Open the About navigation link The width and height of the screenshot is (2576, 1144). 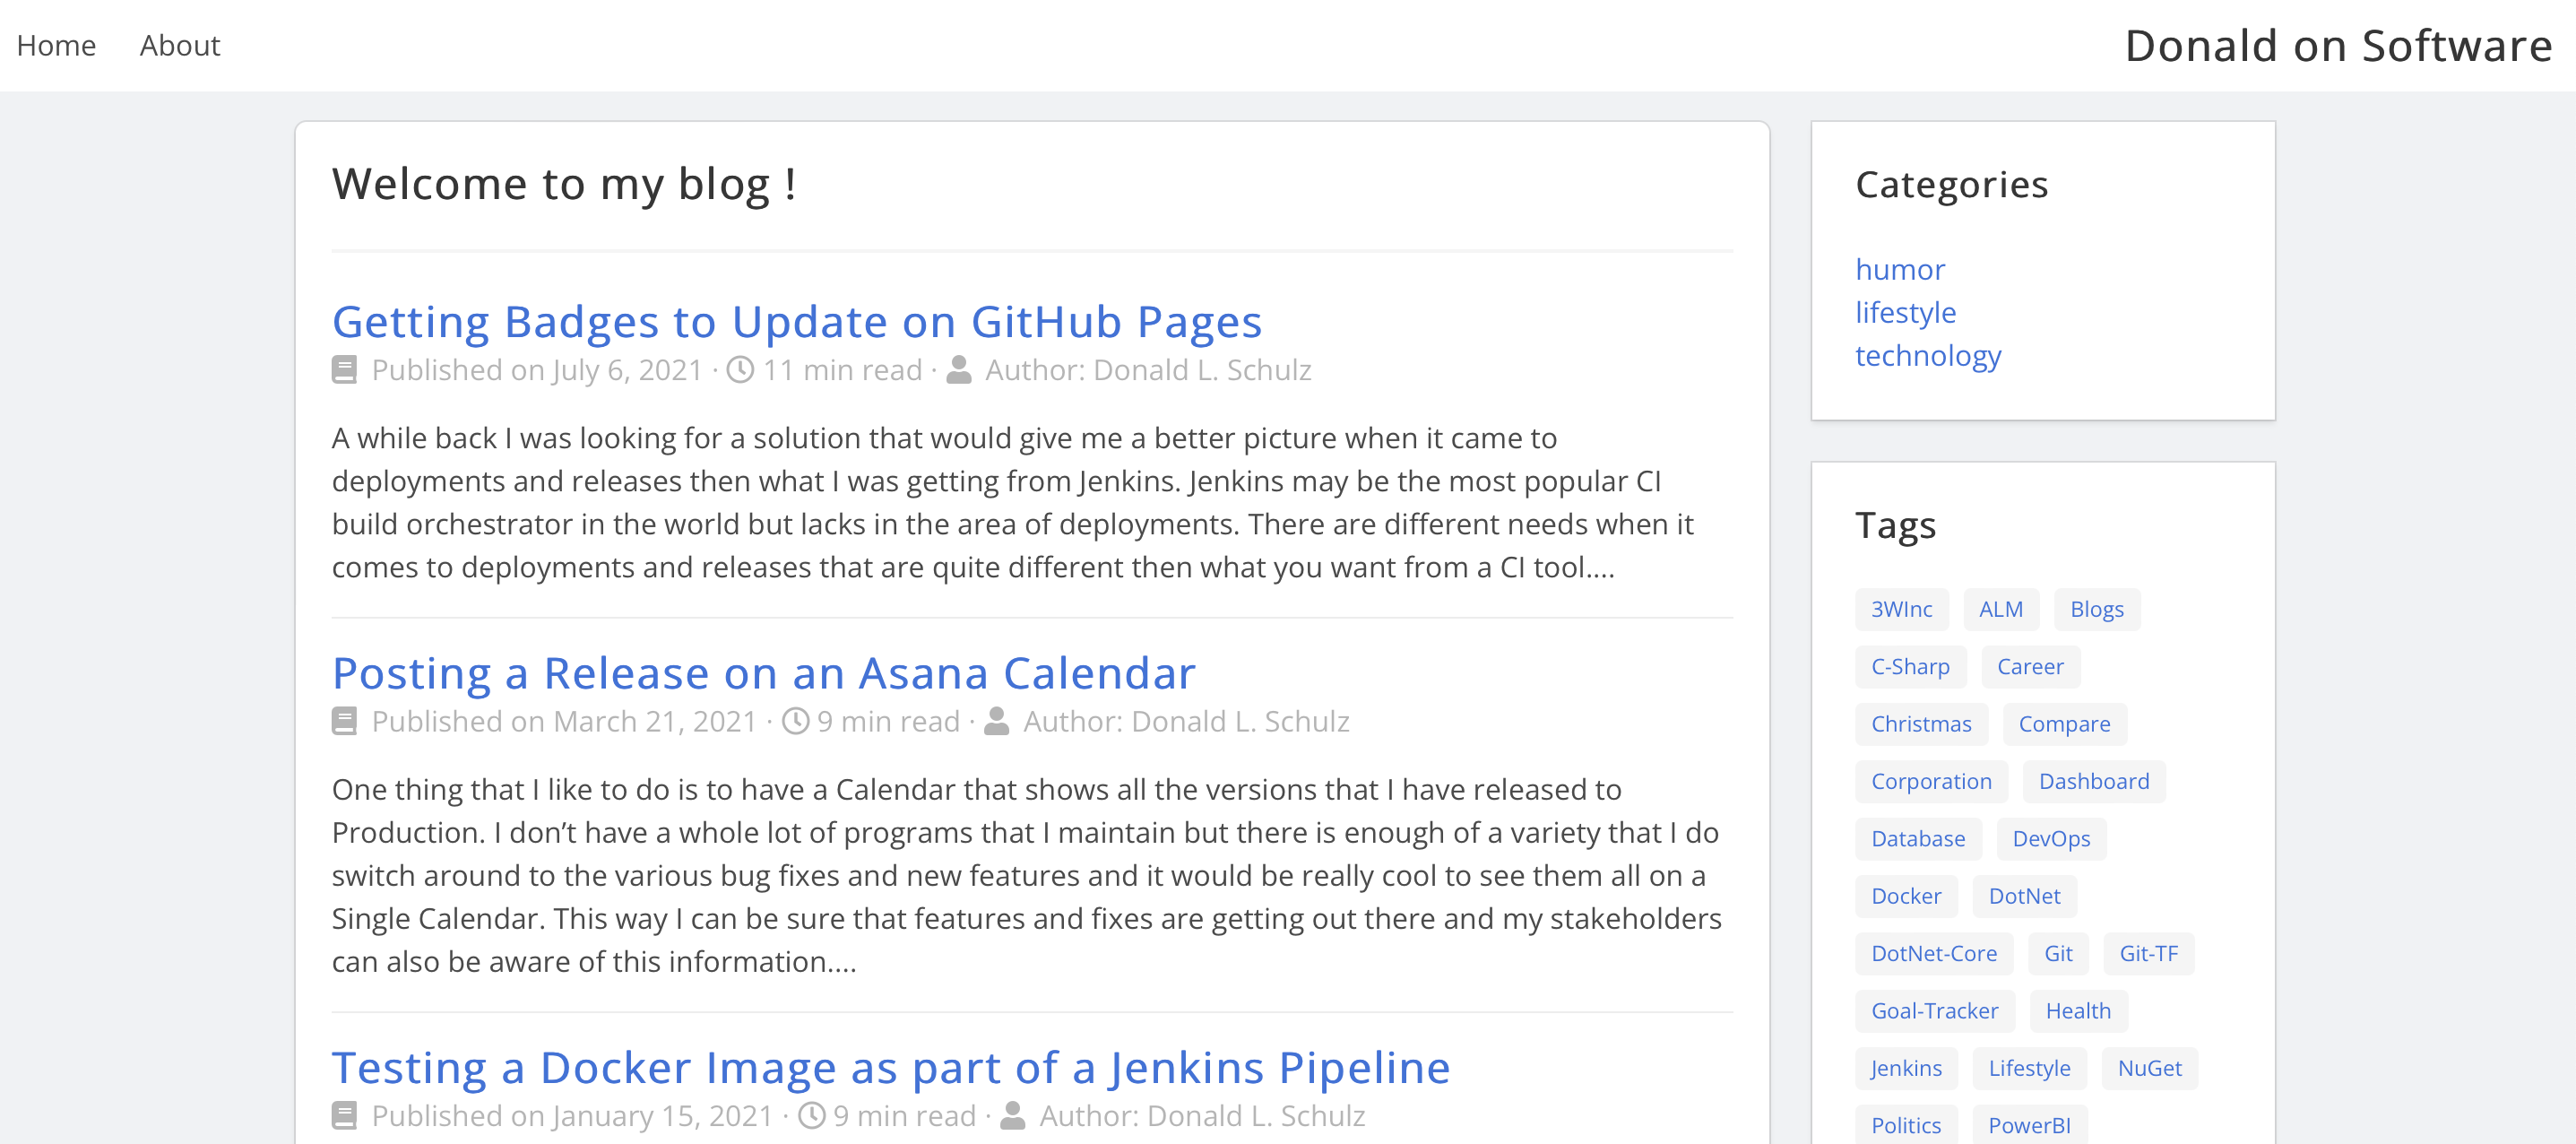pos(179,45)
